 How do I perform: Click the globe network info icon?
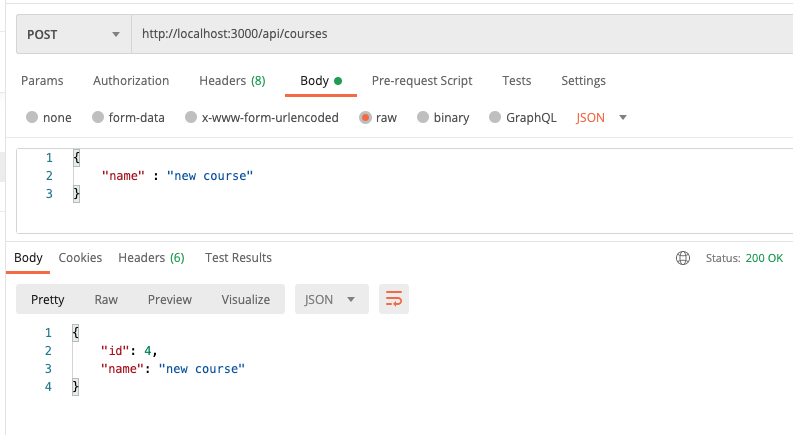[x=683, y=258]
